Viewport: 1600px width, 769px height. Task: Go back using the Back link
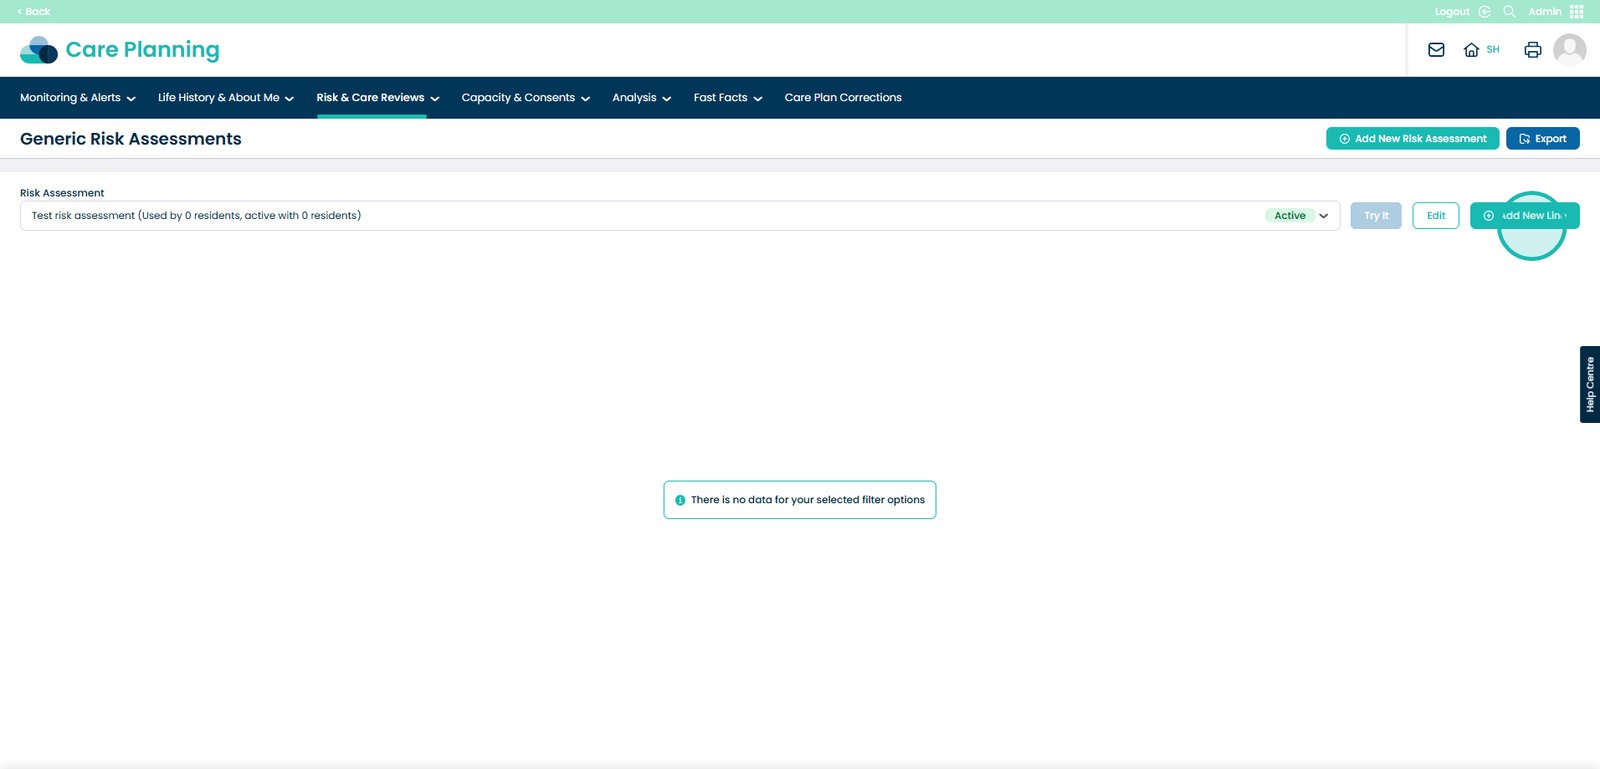[x=34, y=12]
